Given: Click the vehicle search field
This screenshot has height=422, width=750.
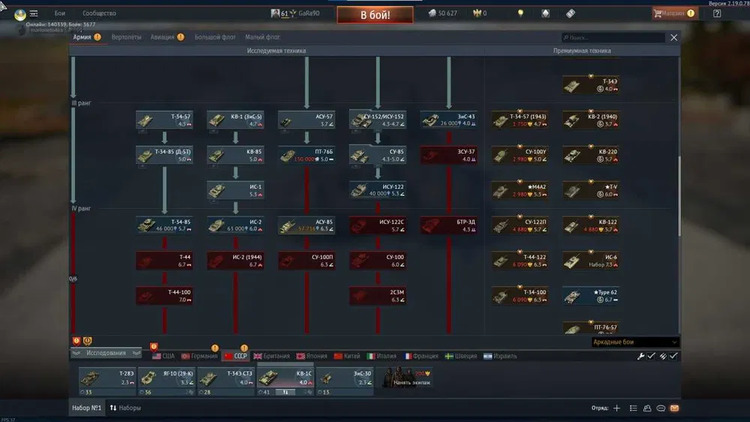Looking at the screenshot, I should tap(613, 37).
